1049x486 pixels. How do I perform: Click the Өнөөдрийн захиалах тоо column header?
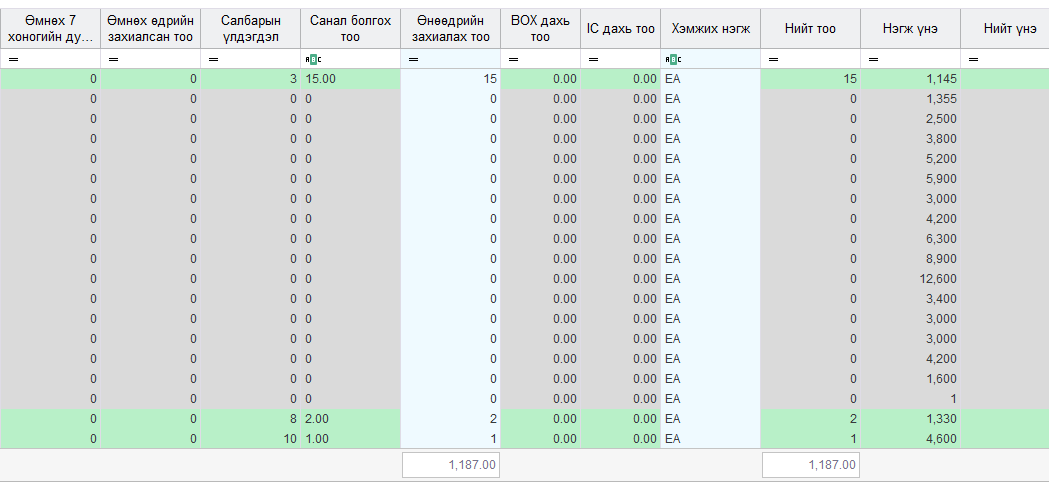(x=450, y=29)
